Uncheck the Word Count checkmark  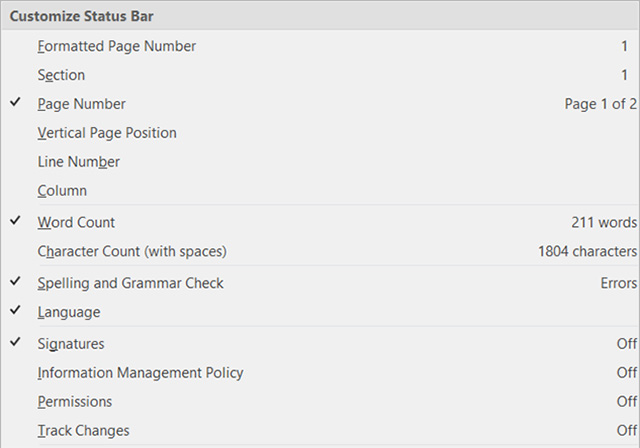[x=16, y=222]
